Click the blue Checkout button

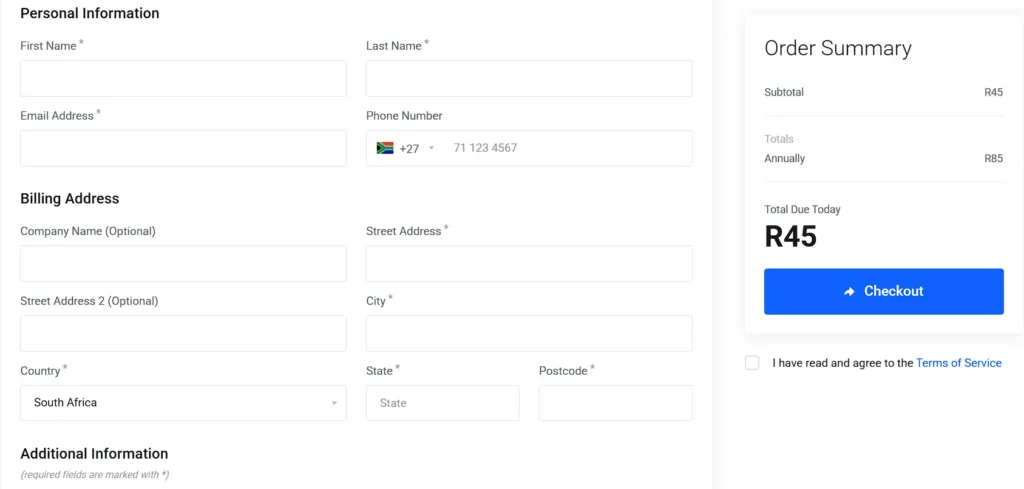(x=884, y=291)
